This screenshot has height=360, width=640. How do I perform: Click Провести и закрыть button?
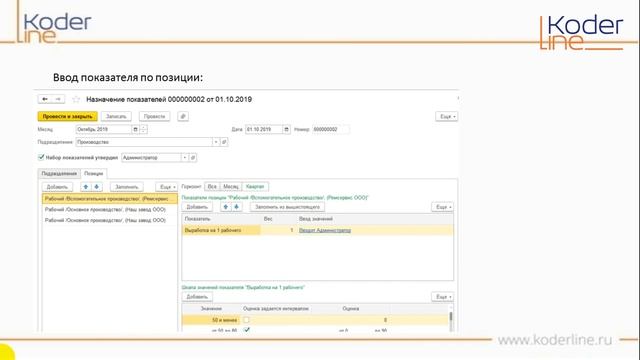(68, 116)
